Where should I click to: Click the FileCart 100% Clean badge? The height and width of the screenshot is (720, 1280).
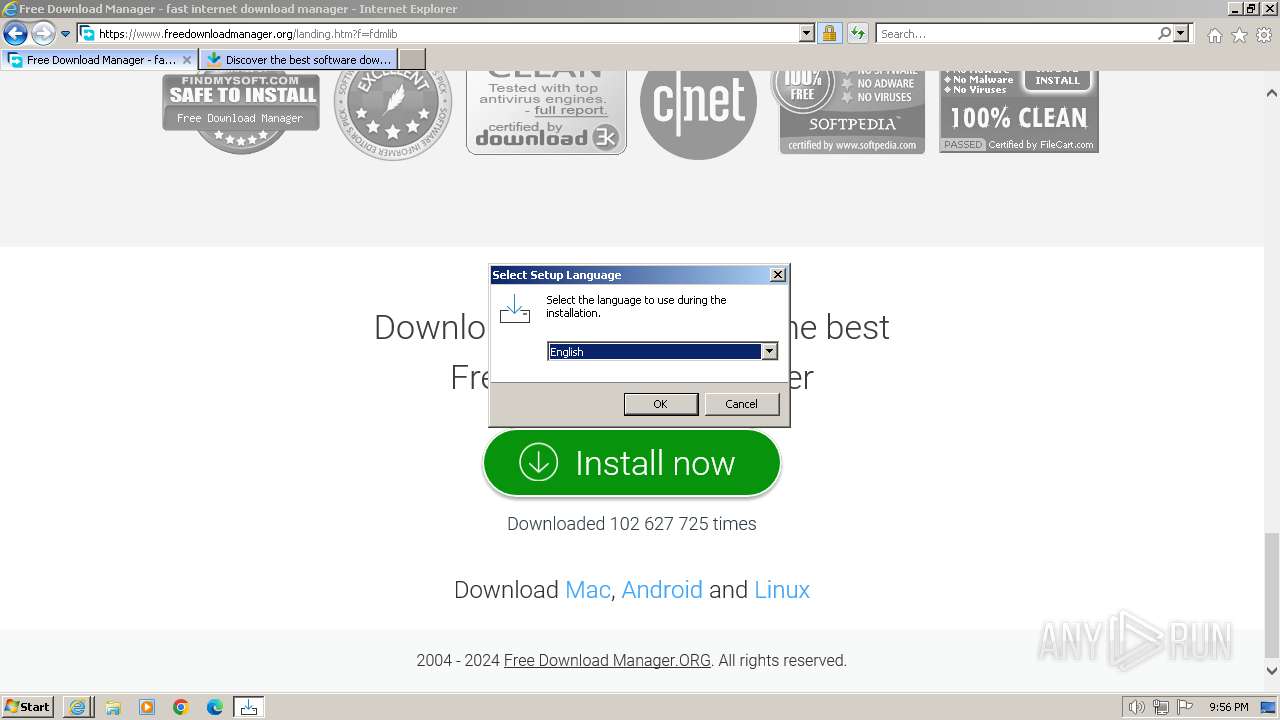pos(1019,112)
